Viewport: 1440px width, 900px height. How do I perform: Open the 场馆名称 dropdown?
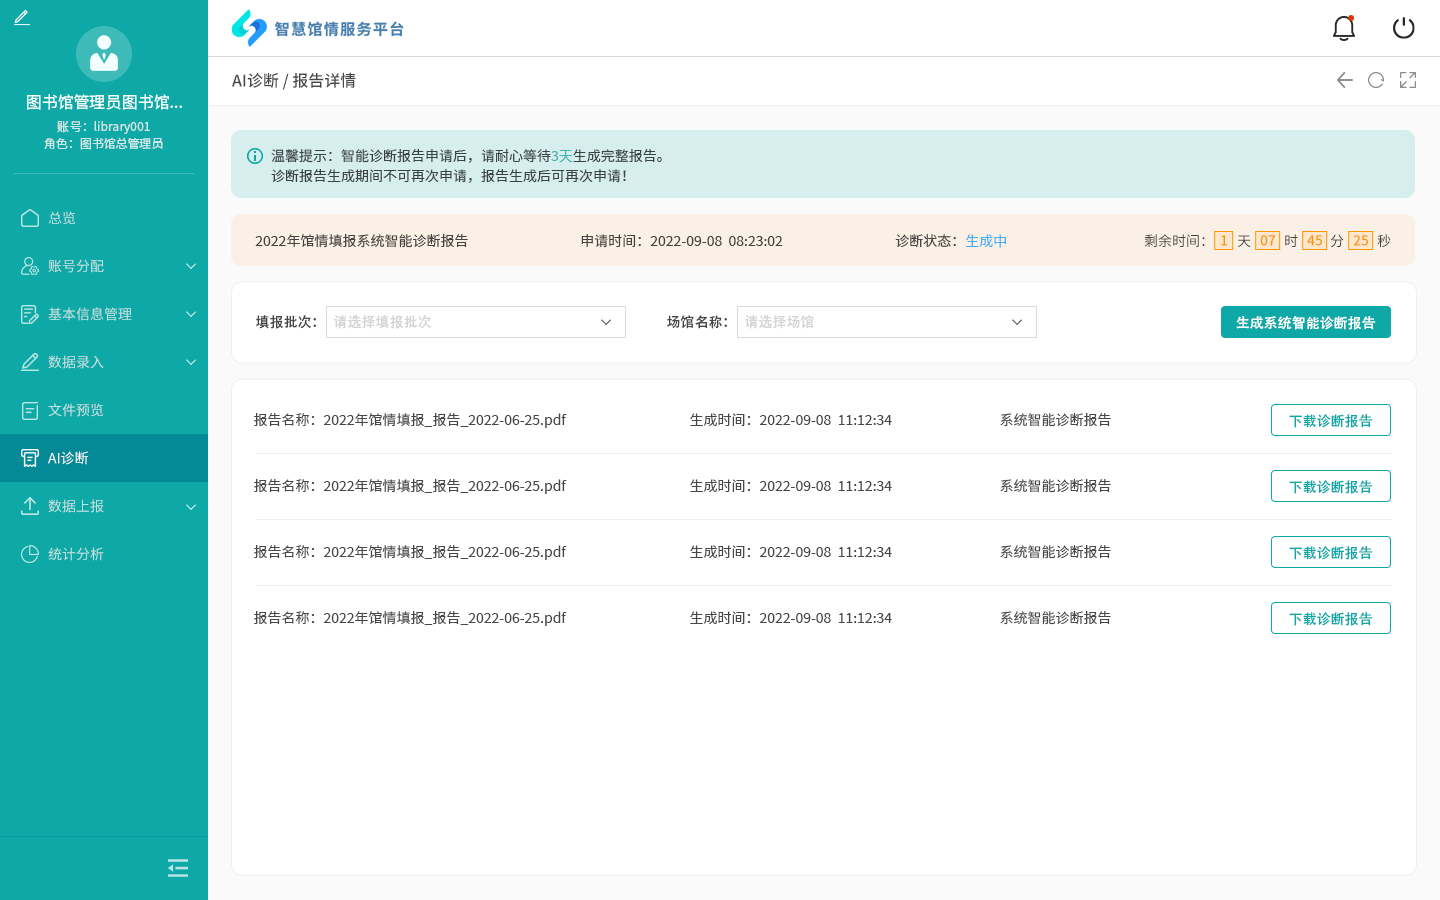886,322
